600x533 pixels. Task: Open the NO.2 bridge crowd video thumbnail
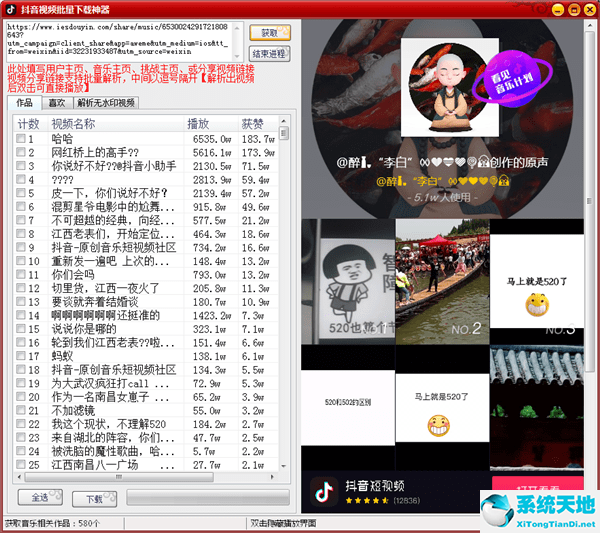point(442,282)
